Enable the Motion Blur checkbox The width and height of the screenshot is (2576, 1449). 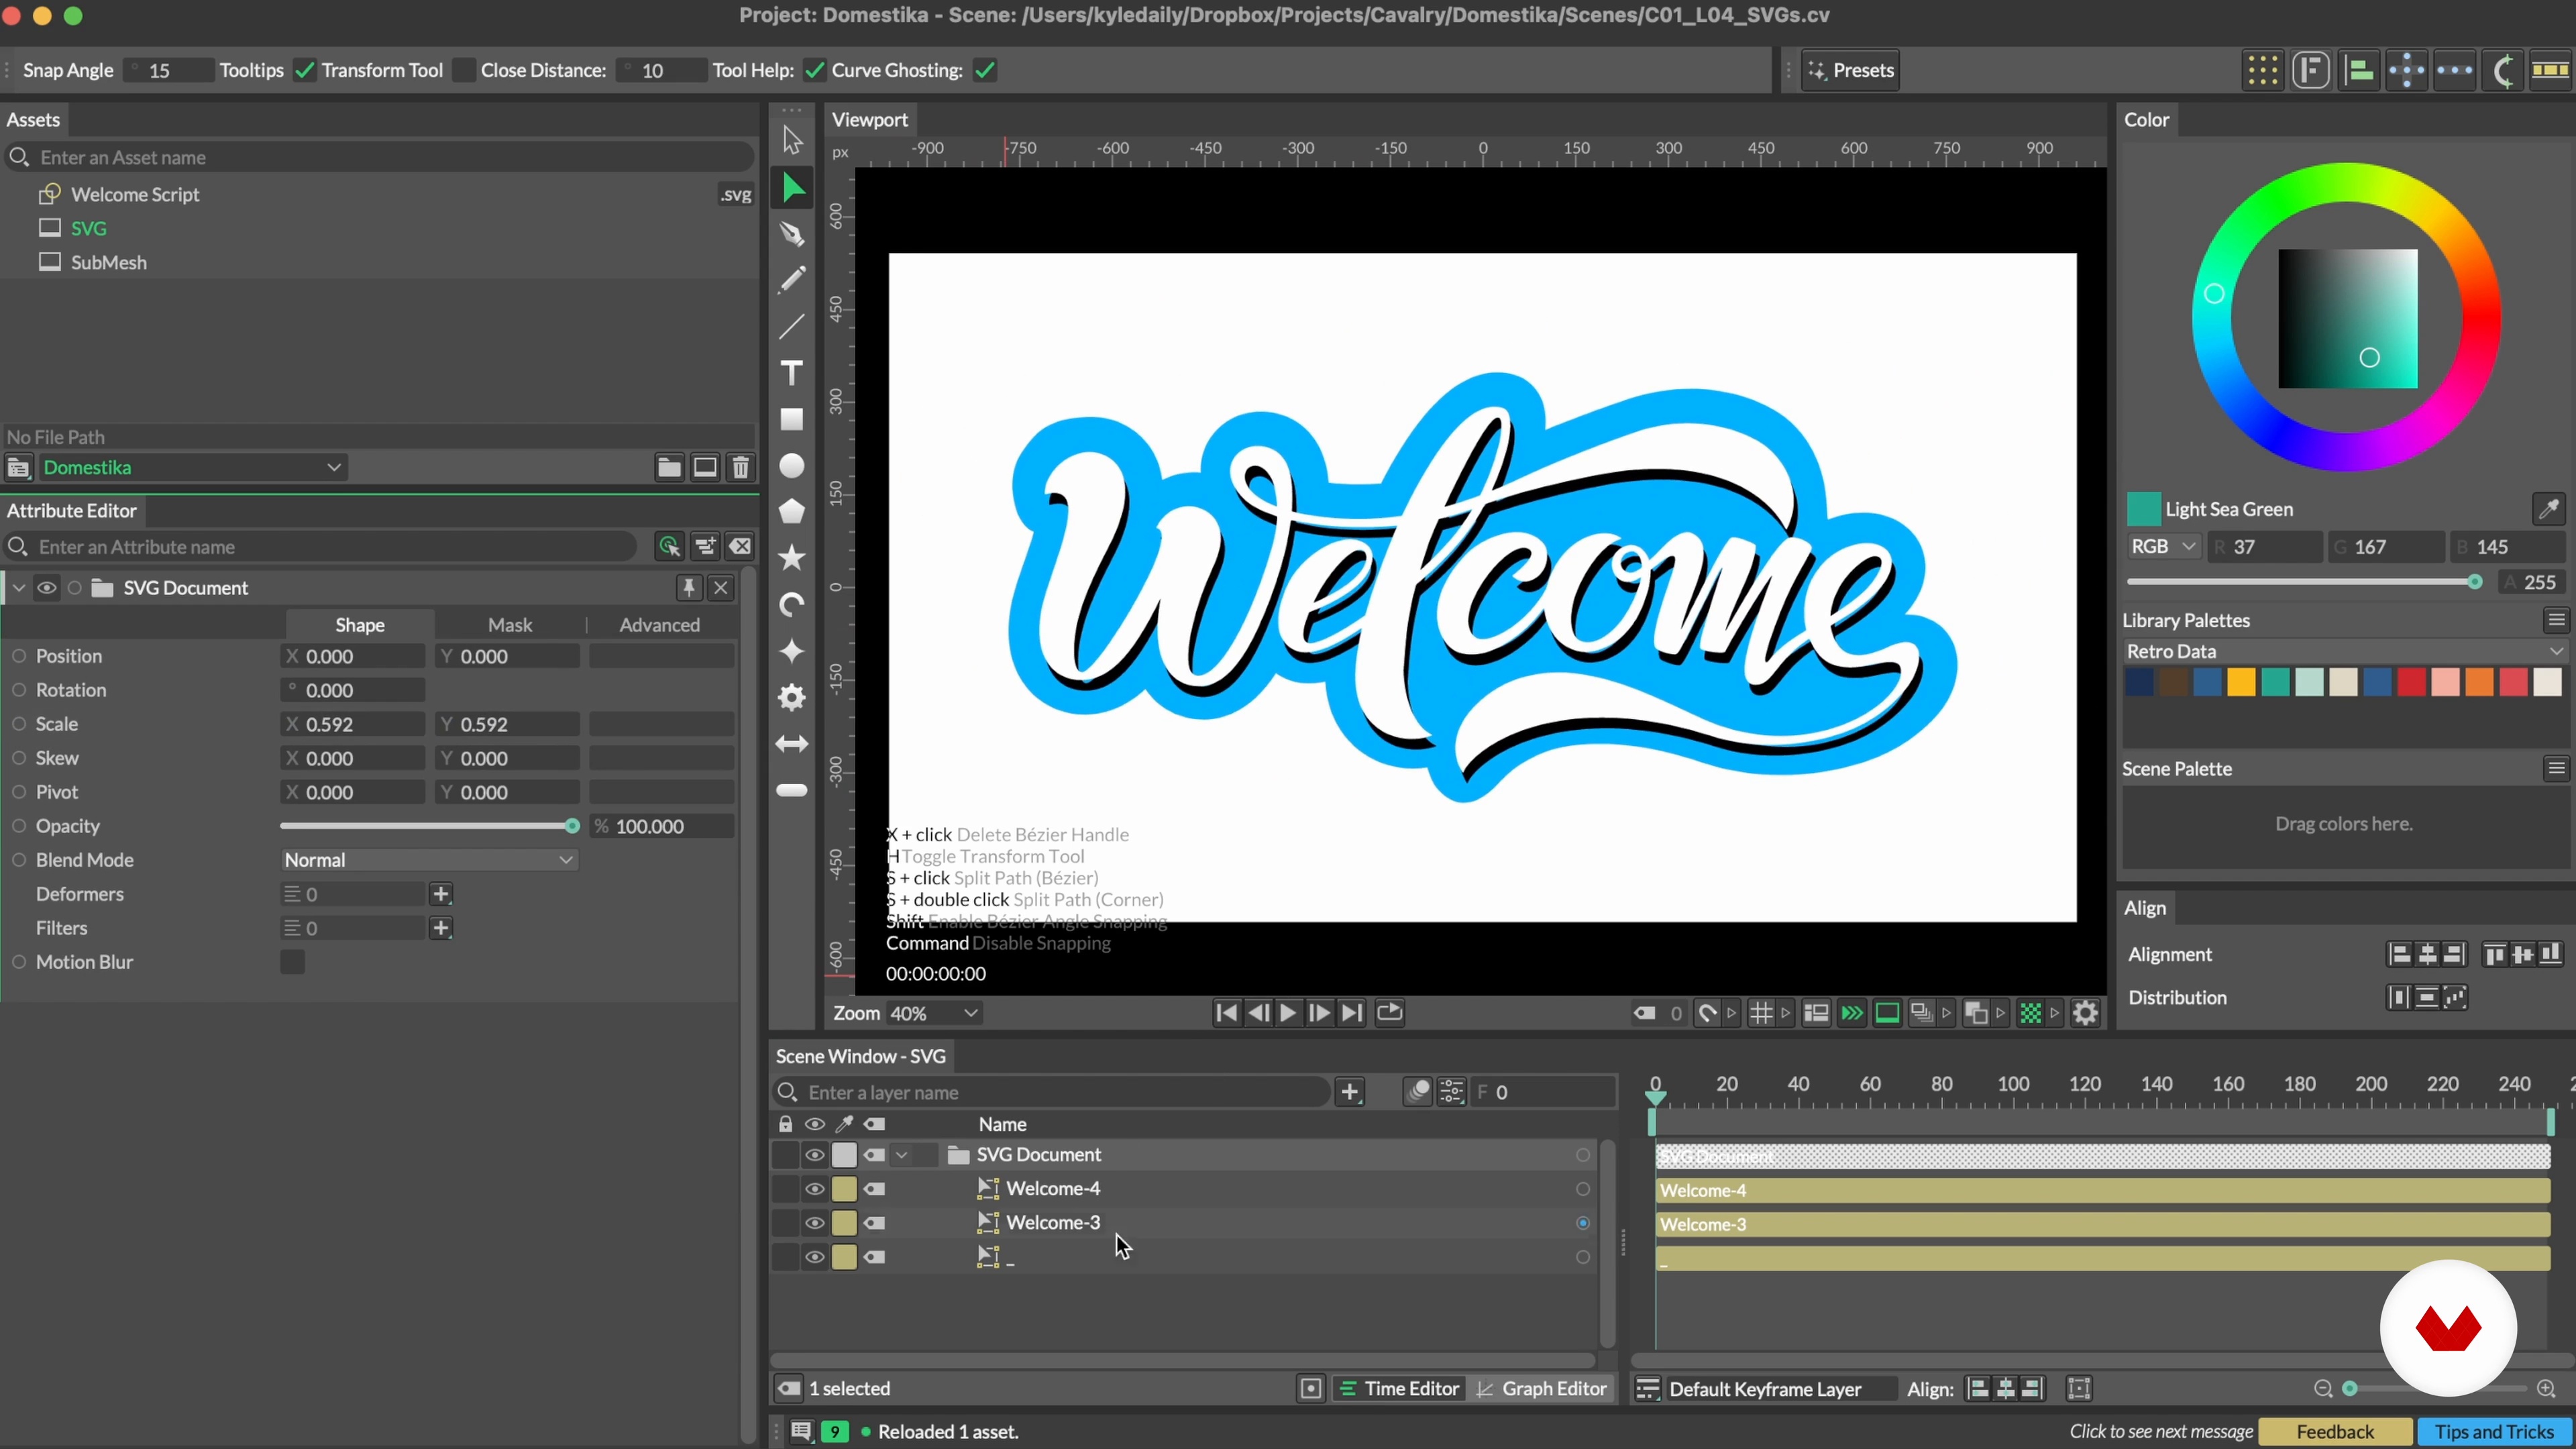pyautogui.click(x=292, y=962)
